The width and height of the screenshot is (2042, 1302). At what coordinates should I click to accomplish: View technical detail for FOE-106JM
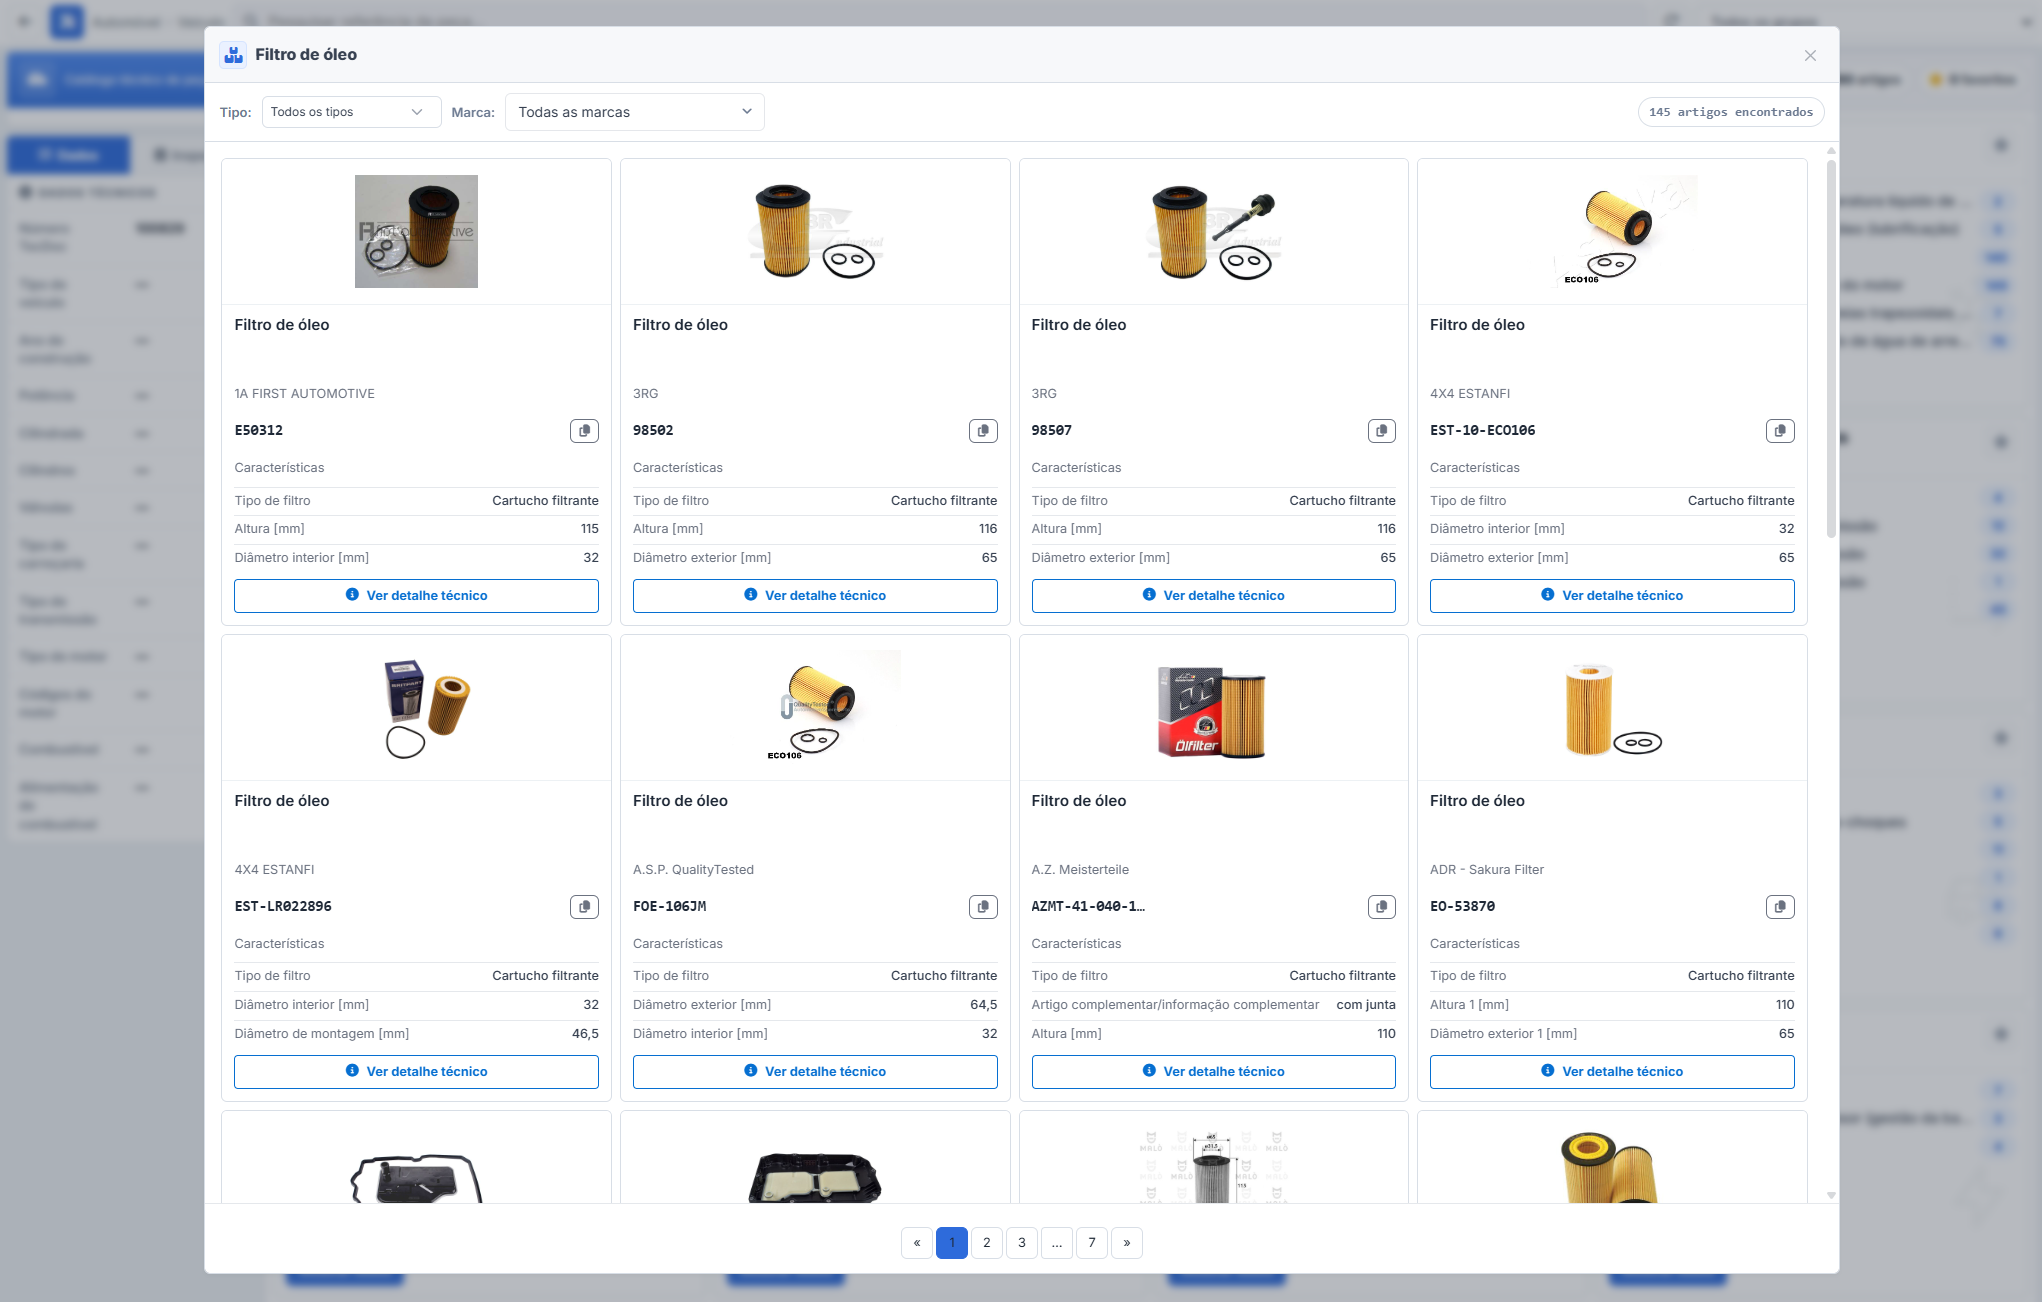pos(815,1072)
